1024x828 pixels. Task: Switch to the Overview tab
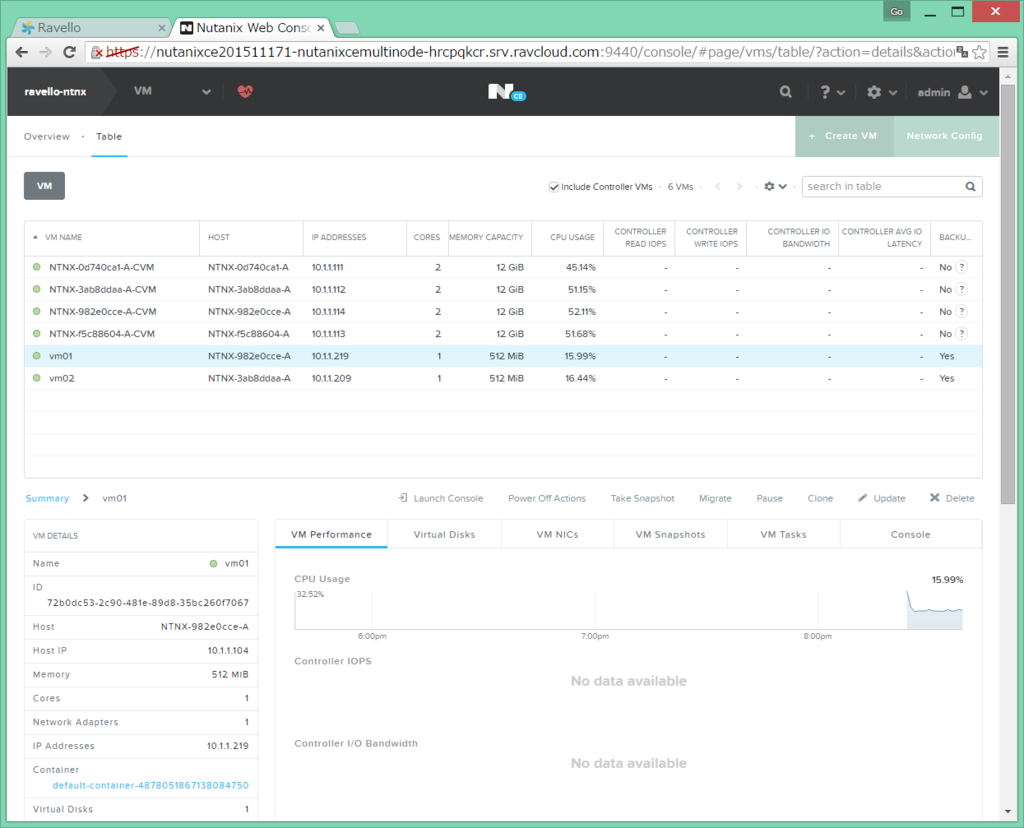click(x=46, y=136)
